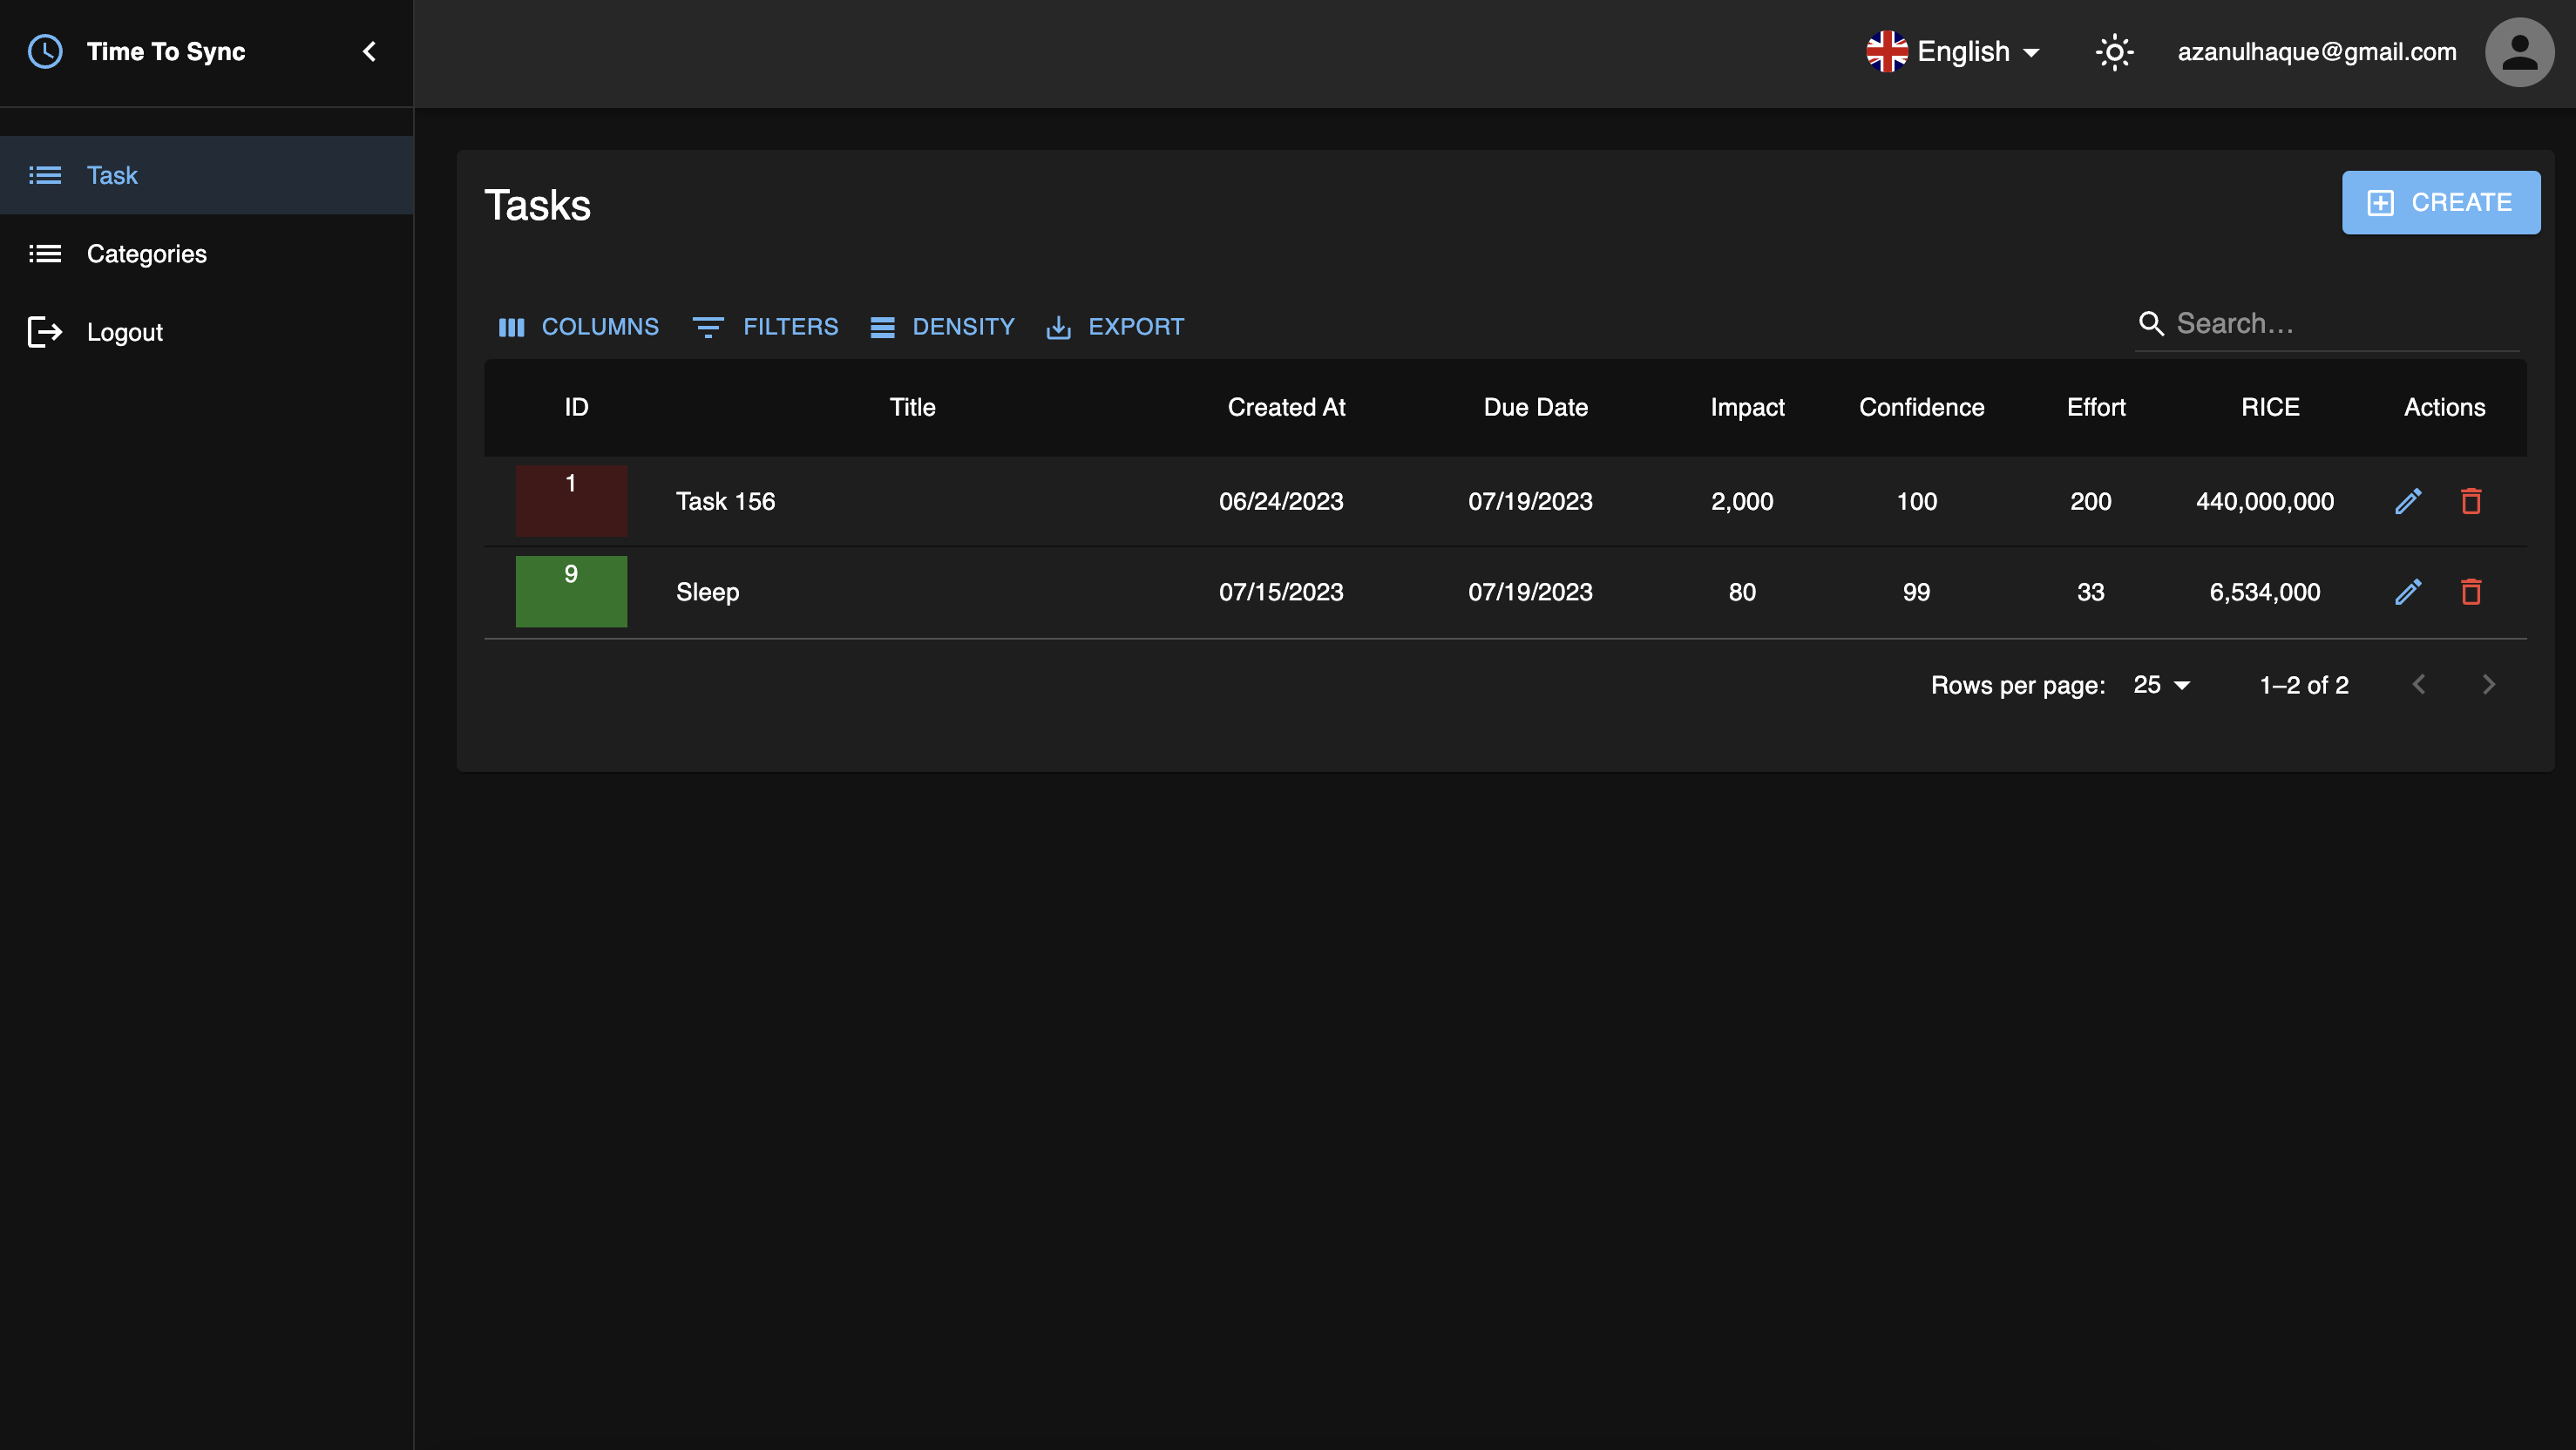2576x1450 pixels.
Task: Click the Actions column header
Action: pos(2444,408)
